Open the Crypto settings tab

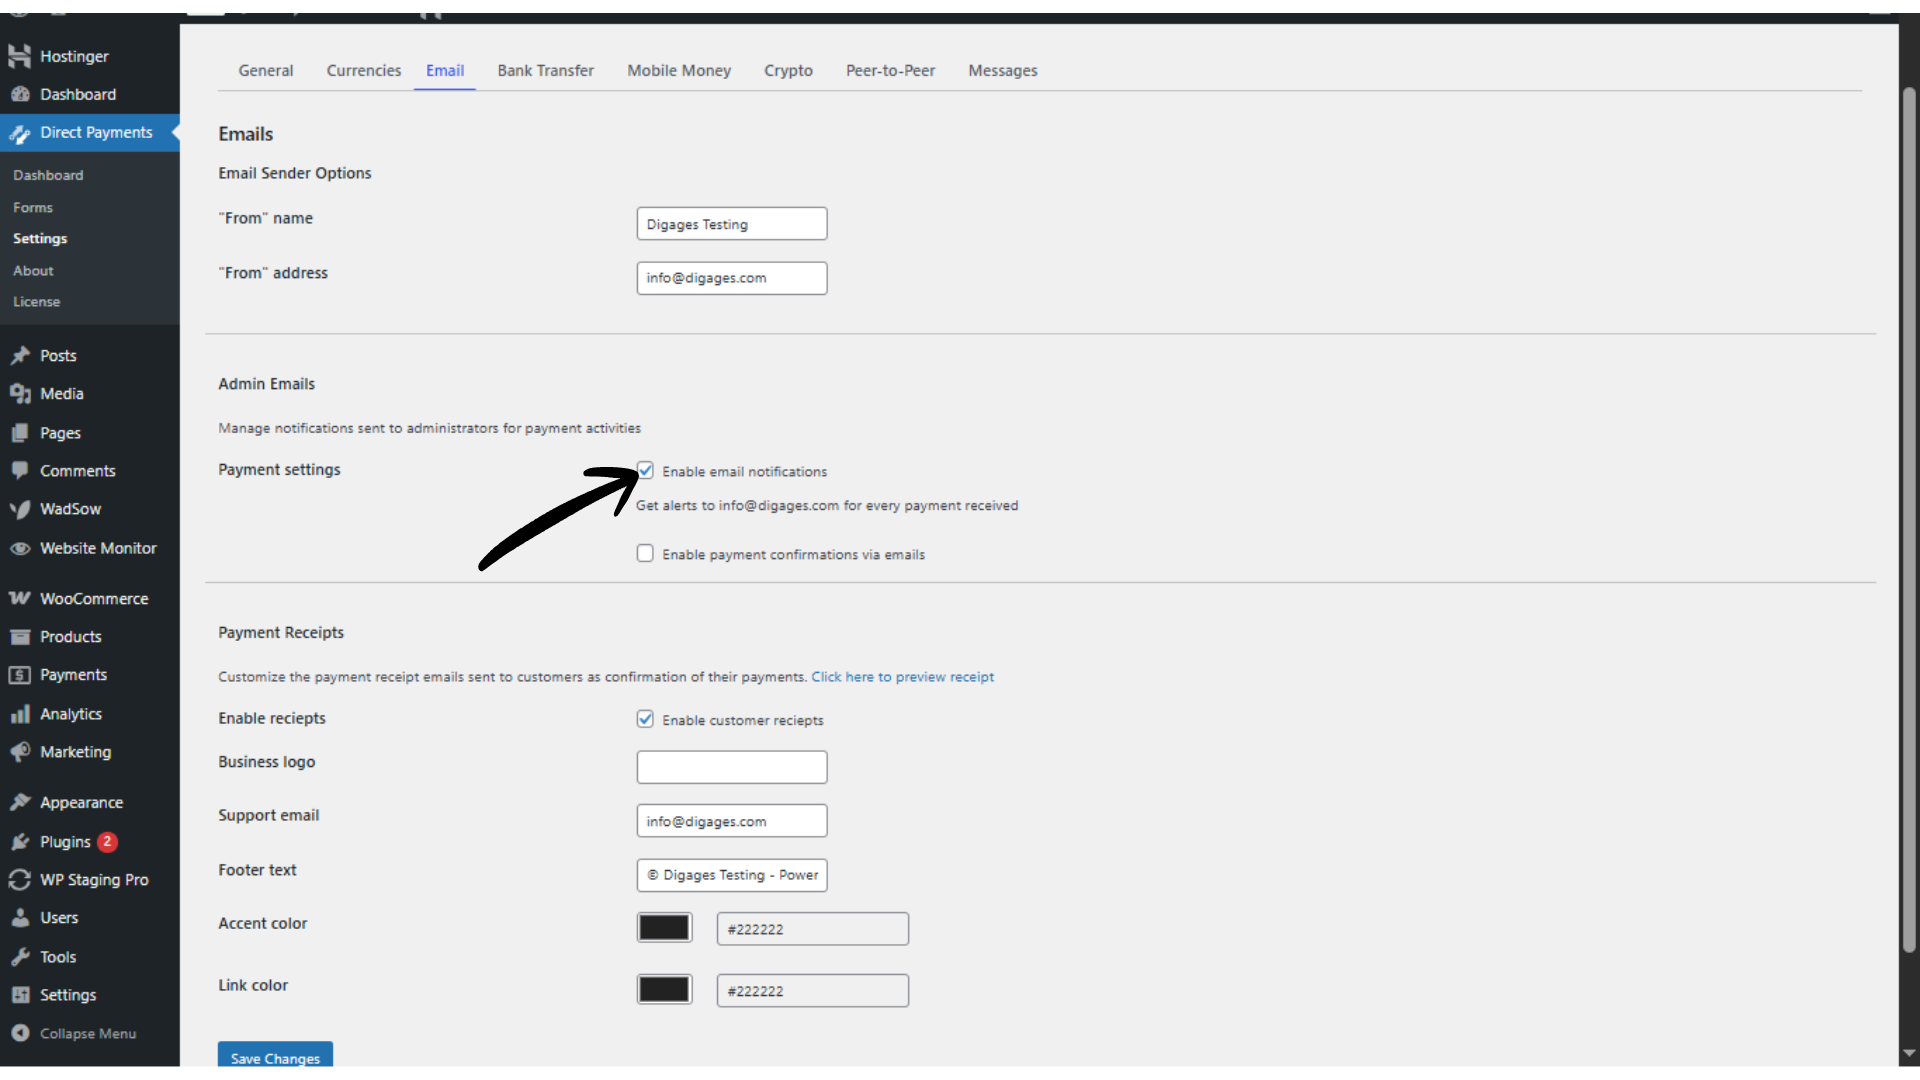[x=788, y=71]
